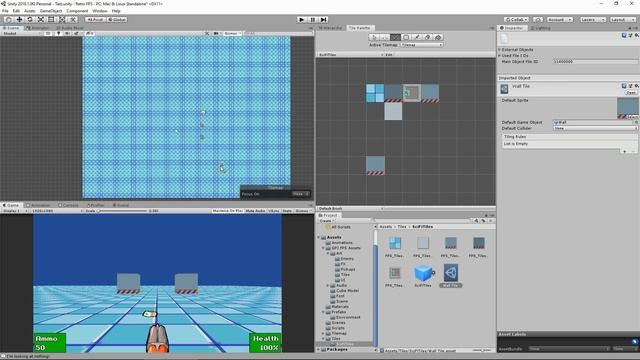Pick the tile palette Eraser tool

click(427, 37)
